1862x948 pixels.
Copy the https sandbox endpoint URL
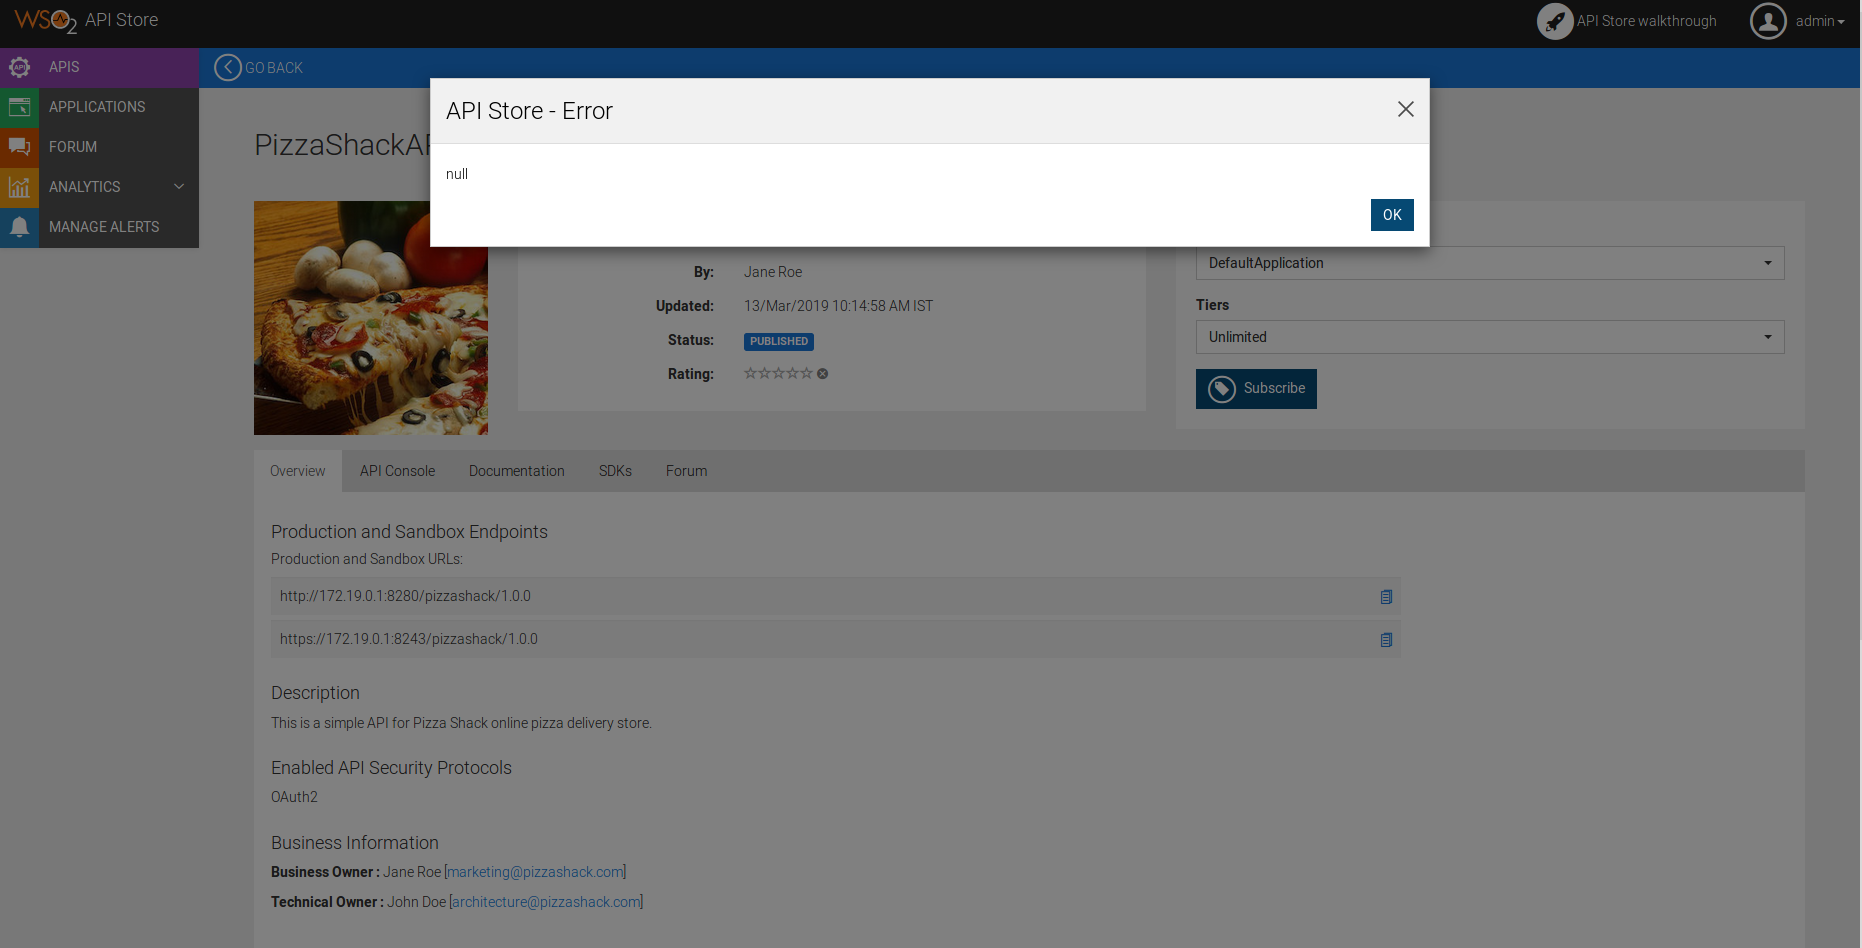click(1386, 639)
